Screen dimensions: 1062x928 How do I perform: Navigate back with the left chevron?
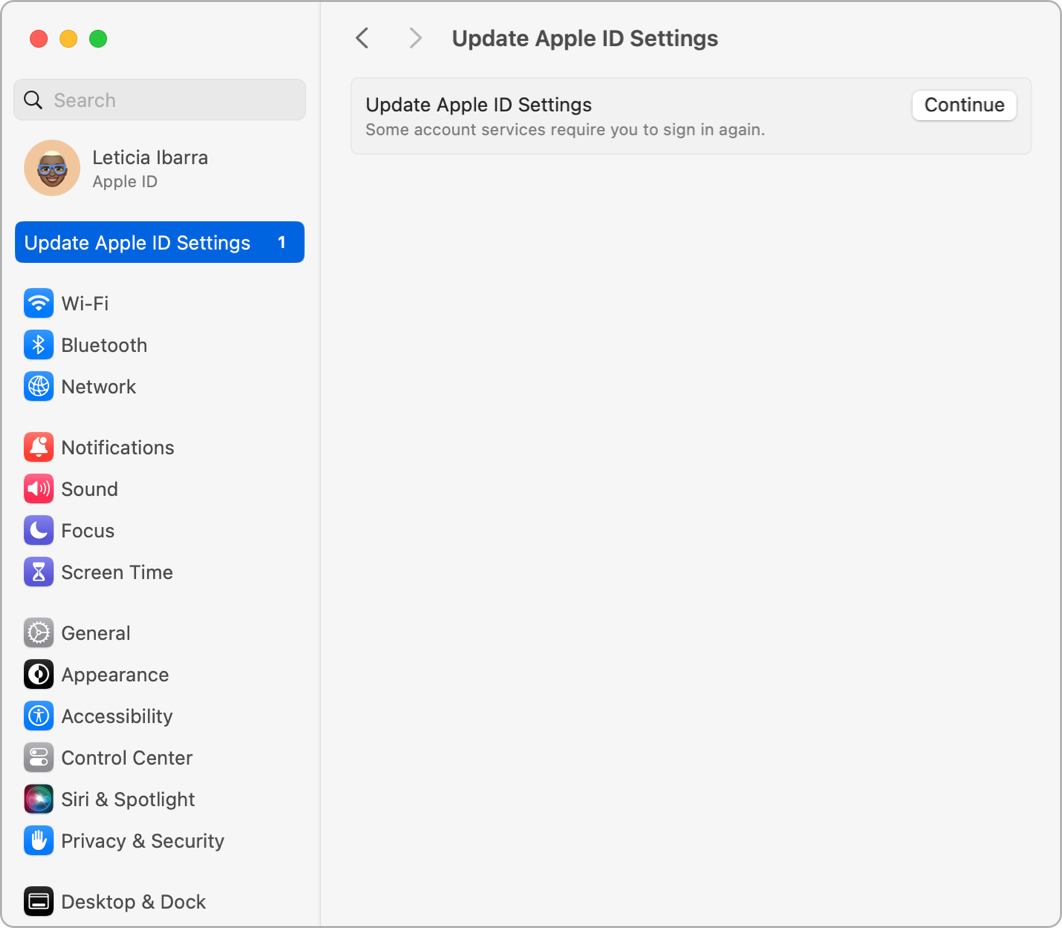click(362, 39)
